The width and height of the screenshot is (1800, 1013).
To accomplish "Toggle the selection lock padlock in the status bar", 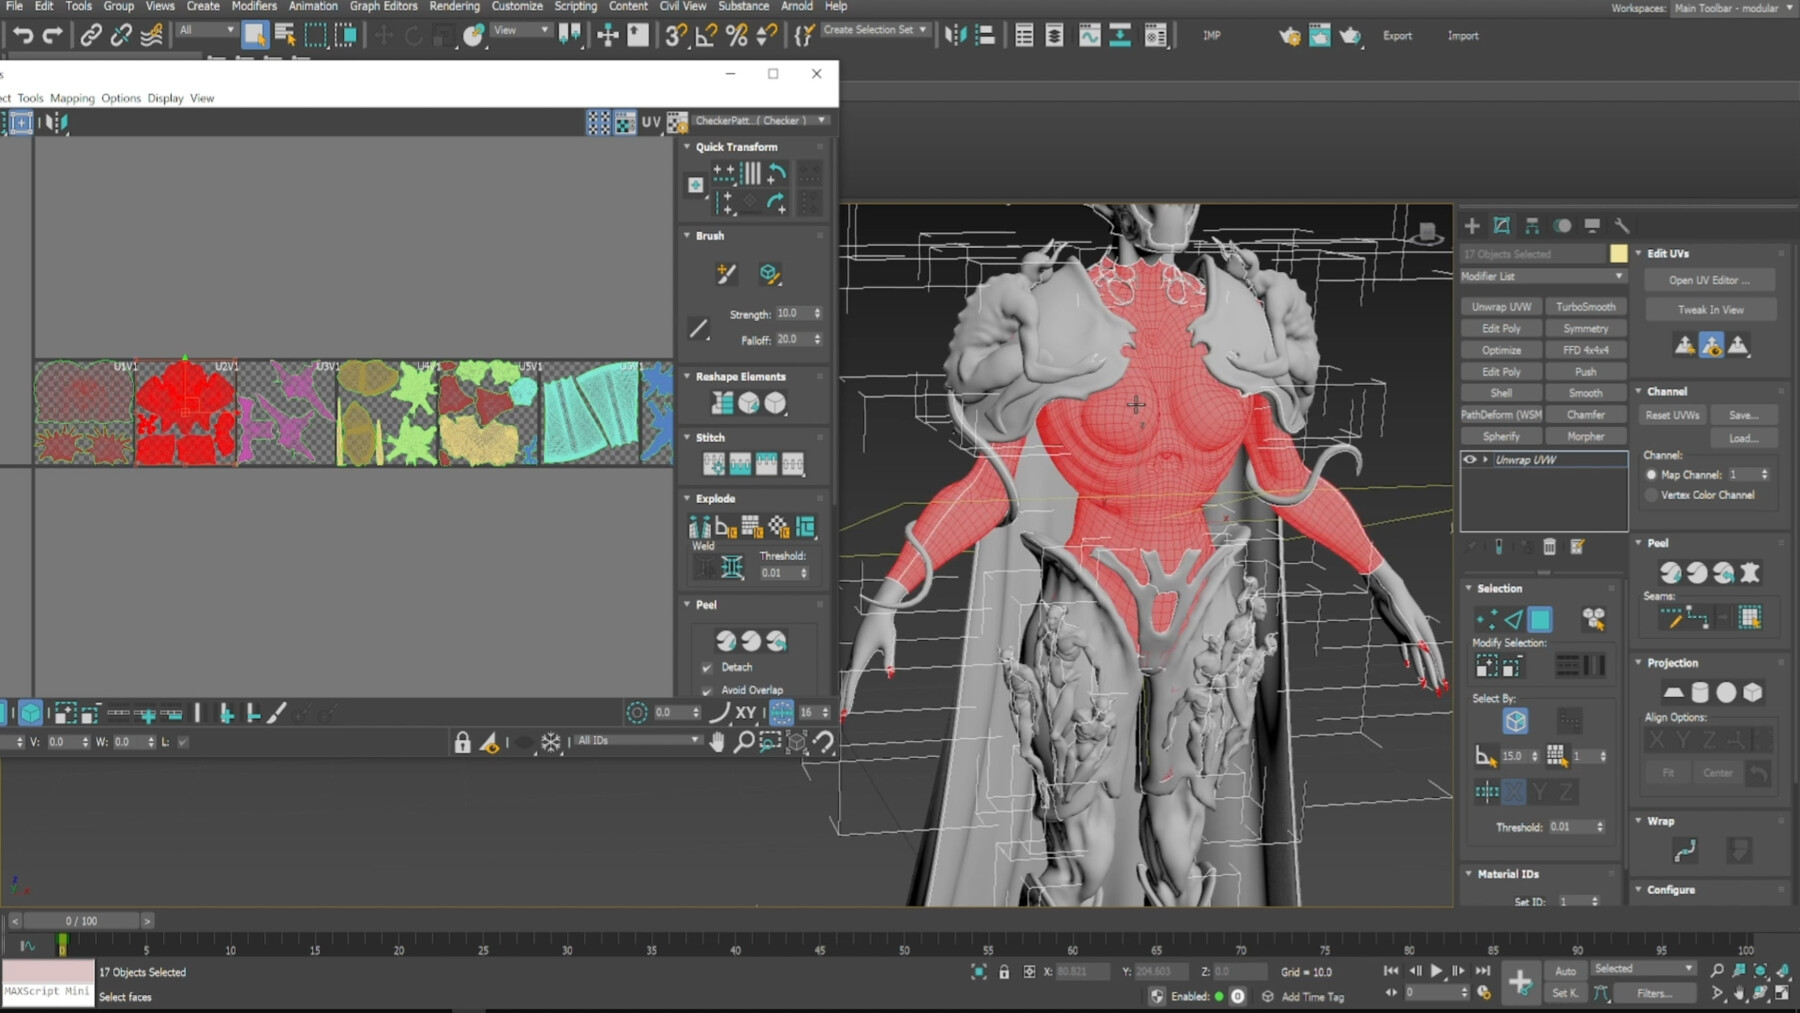I will [x=1003, y=971].
